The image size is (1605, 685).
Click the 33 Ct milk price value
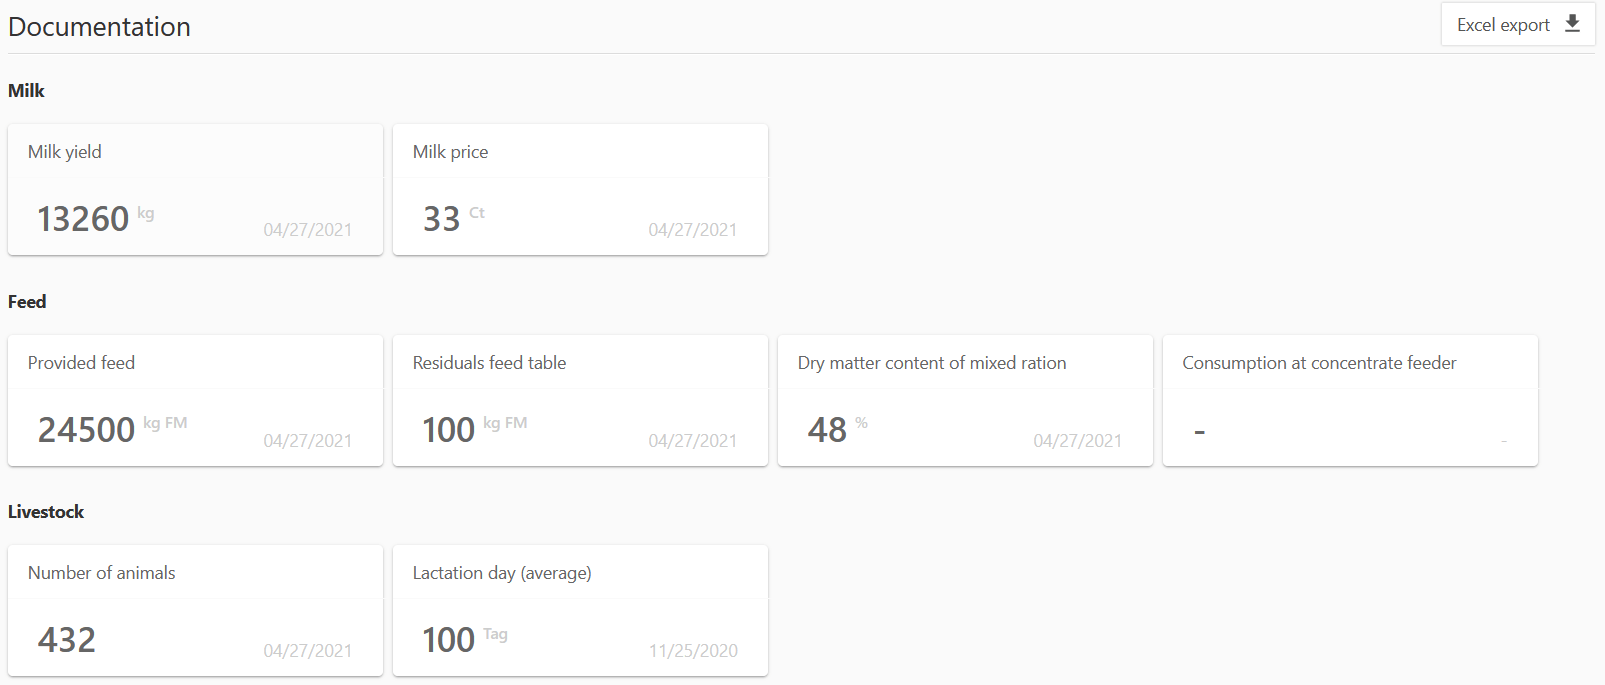click(x=442, y=219)
